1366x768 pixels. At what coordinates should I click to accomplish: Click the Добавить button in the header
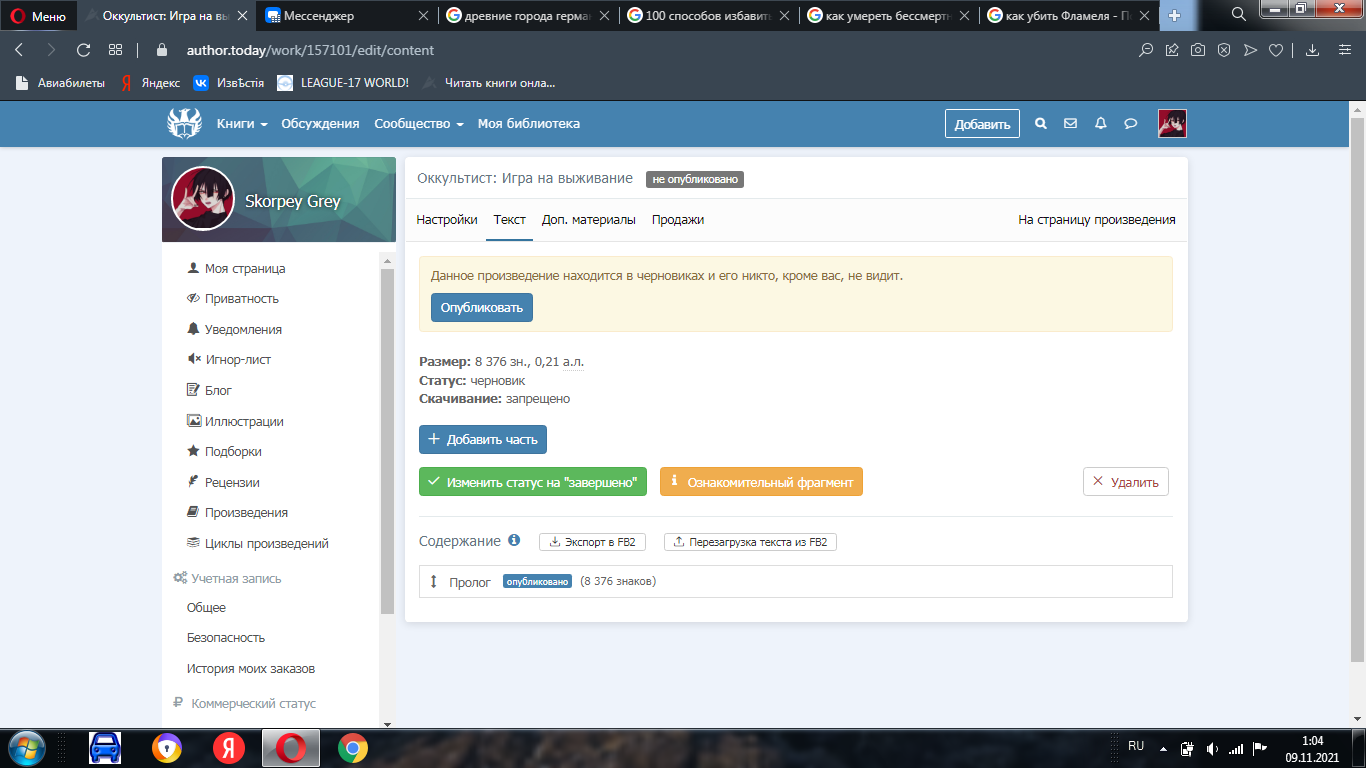point(982,124)
